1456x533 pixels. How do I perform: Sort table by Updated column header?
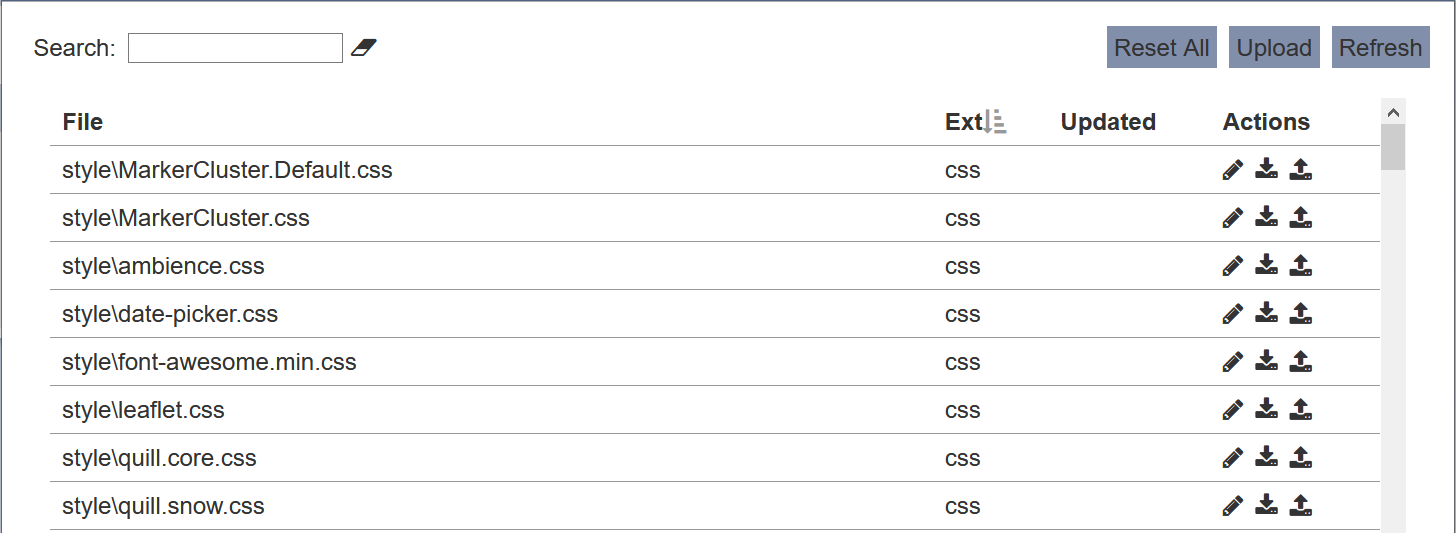tap(1108, 122)
